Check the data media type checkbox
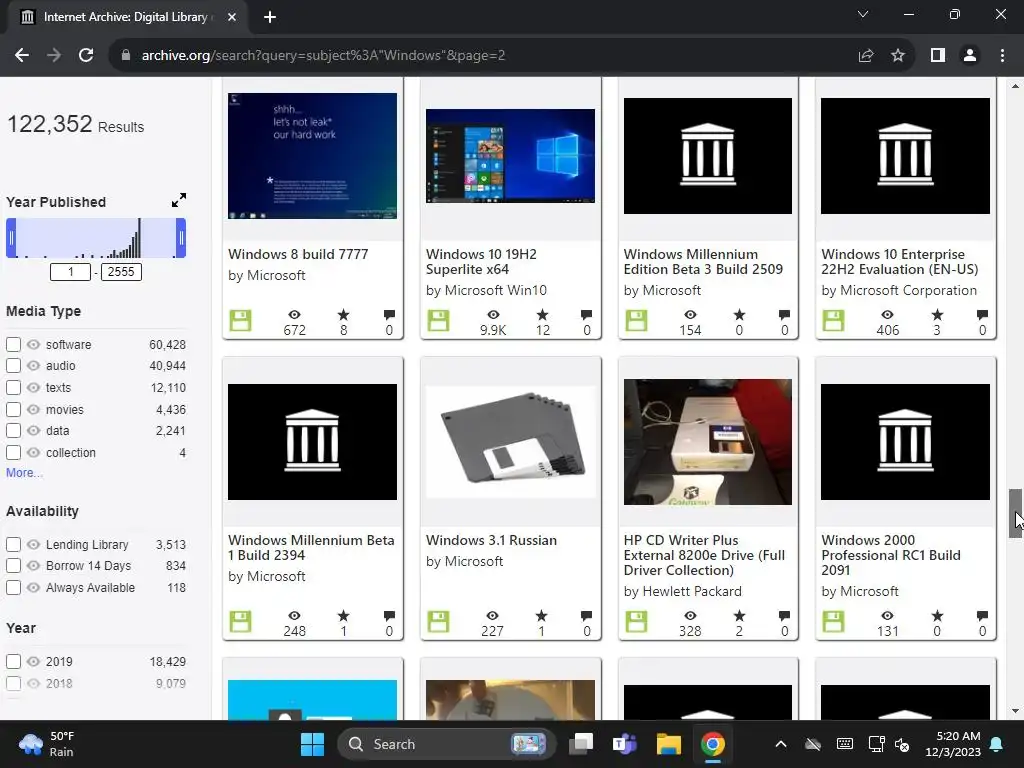Image resolution: width=1024 pixels, height=768 pixels. click(x=13, y=430)
